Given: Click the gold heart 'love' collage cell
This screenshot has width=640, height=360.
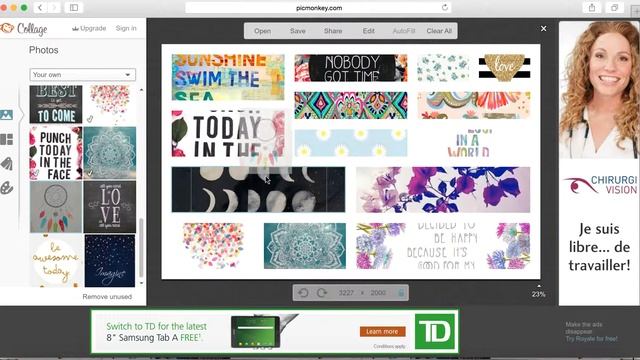Looking at the screenshot, I should [x=504, y=68].
